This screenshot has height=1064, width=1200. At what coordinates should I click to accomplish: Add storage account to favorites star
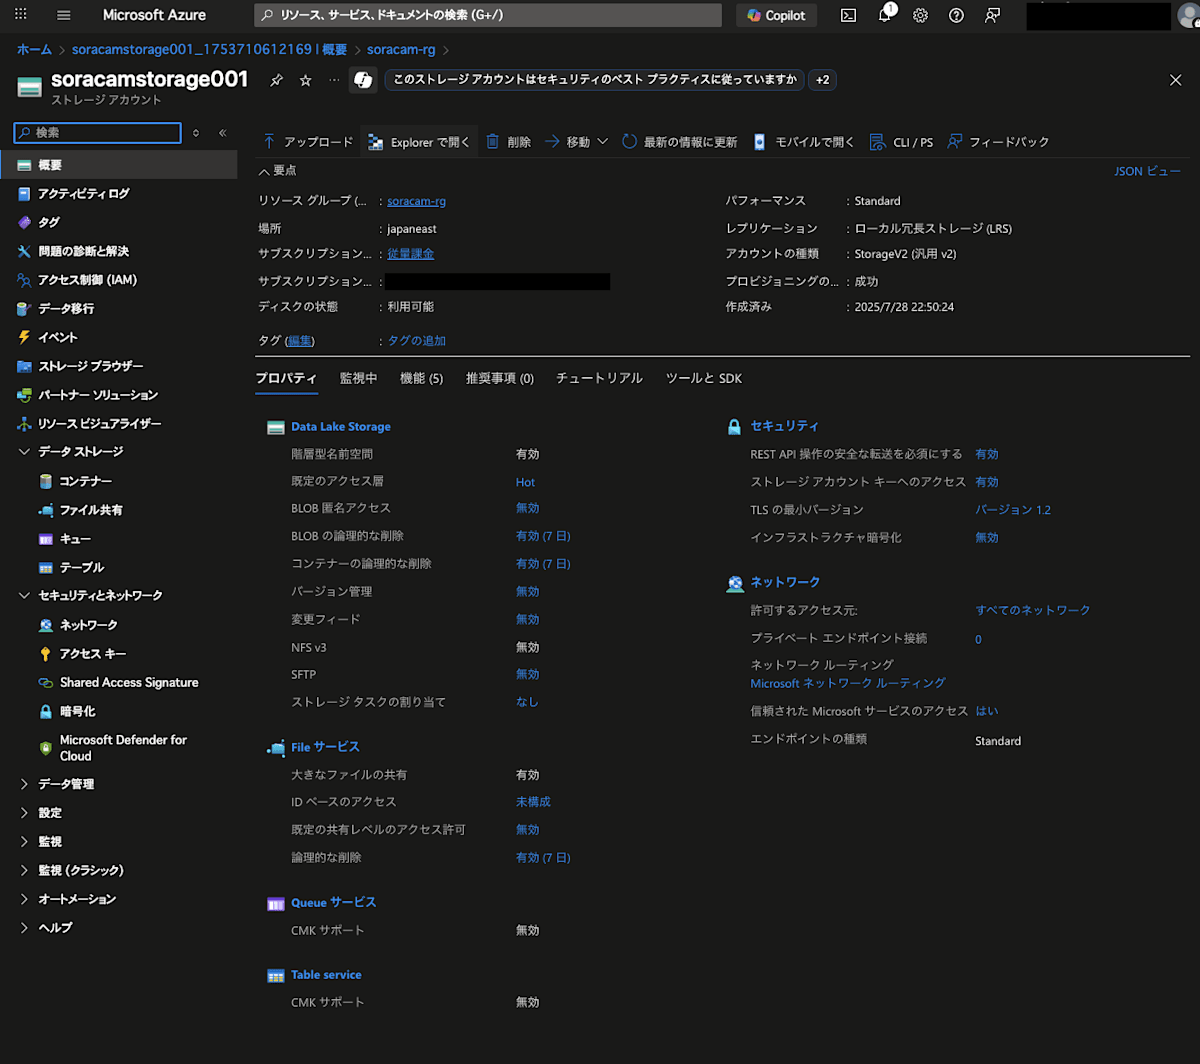pos(306,80)
